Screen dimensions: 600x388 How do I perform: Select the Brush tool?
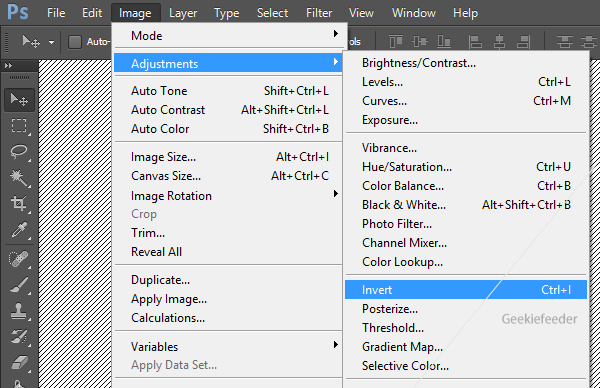tap(19, 285)
